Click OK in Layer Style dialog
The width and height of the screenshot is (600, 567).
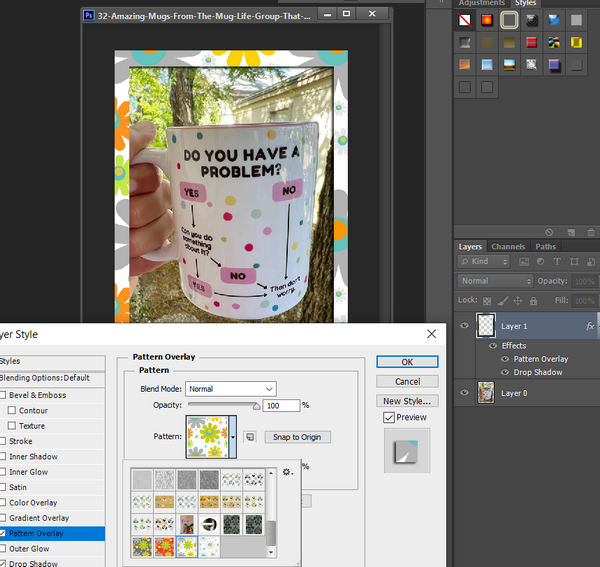coord(407,362)
